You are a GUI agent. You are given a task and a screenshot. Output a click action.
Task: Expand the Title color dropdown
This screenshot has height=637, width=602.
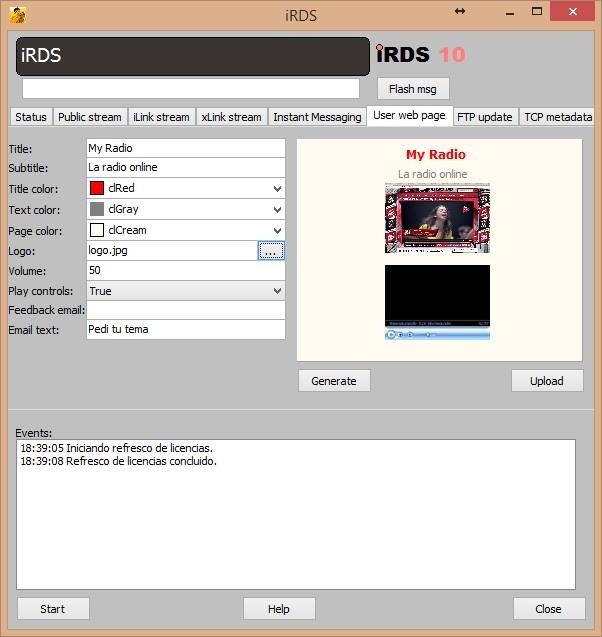click(x=277, y=188)
